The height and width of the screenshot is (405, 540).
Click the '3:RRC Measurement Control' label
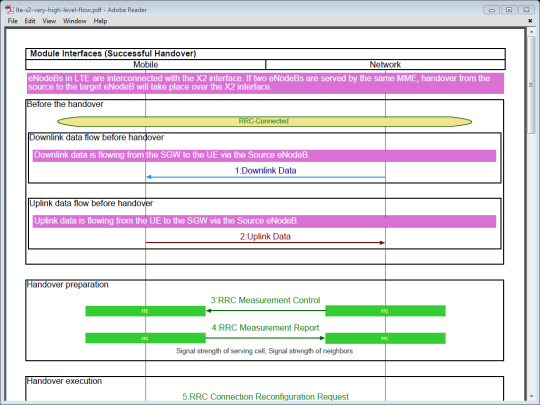[266, 300]
